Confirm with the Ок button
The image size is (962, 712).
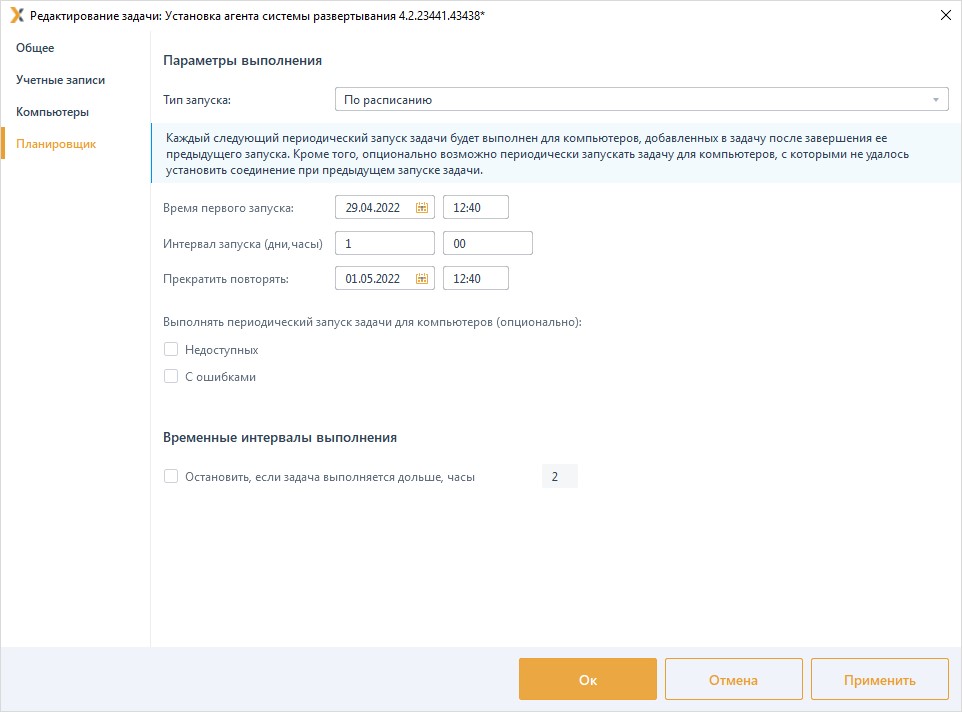(x=588, y=679)
